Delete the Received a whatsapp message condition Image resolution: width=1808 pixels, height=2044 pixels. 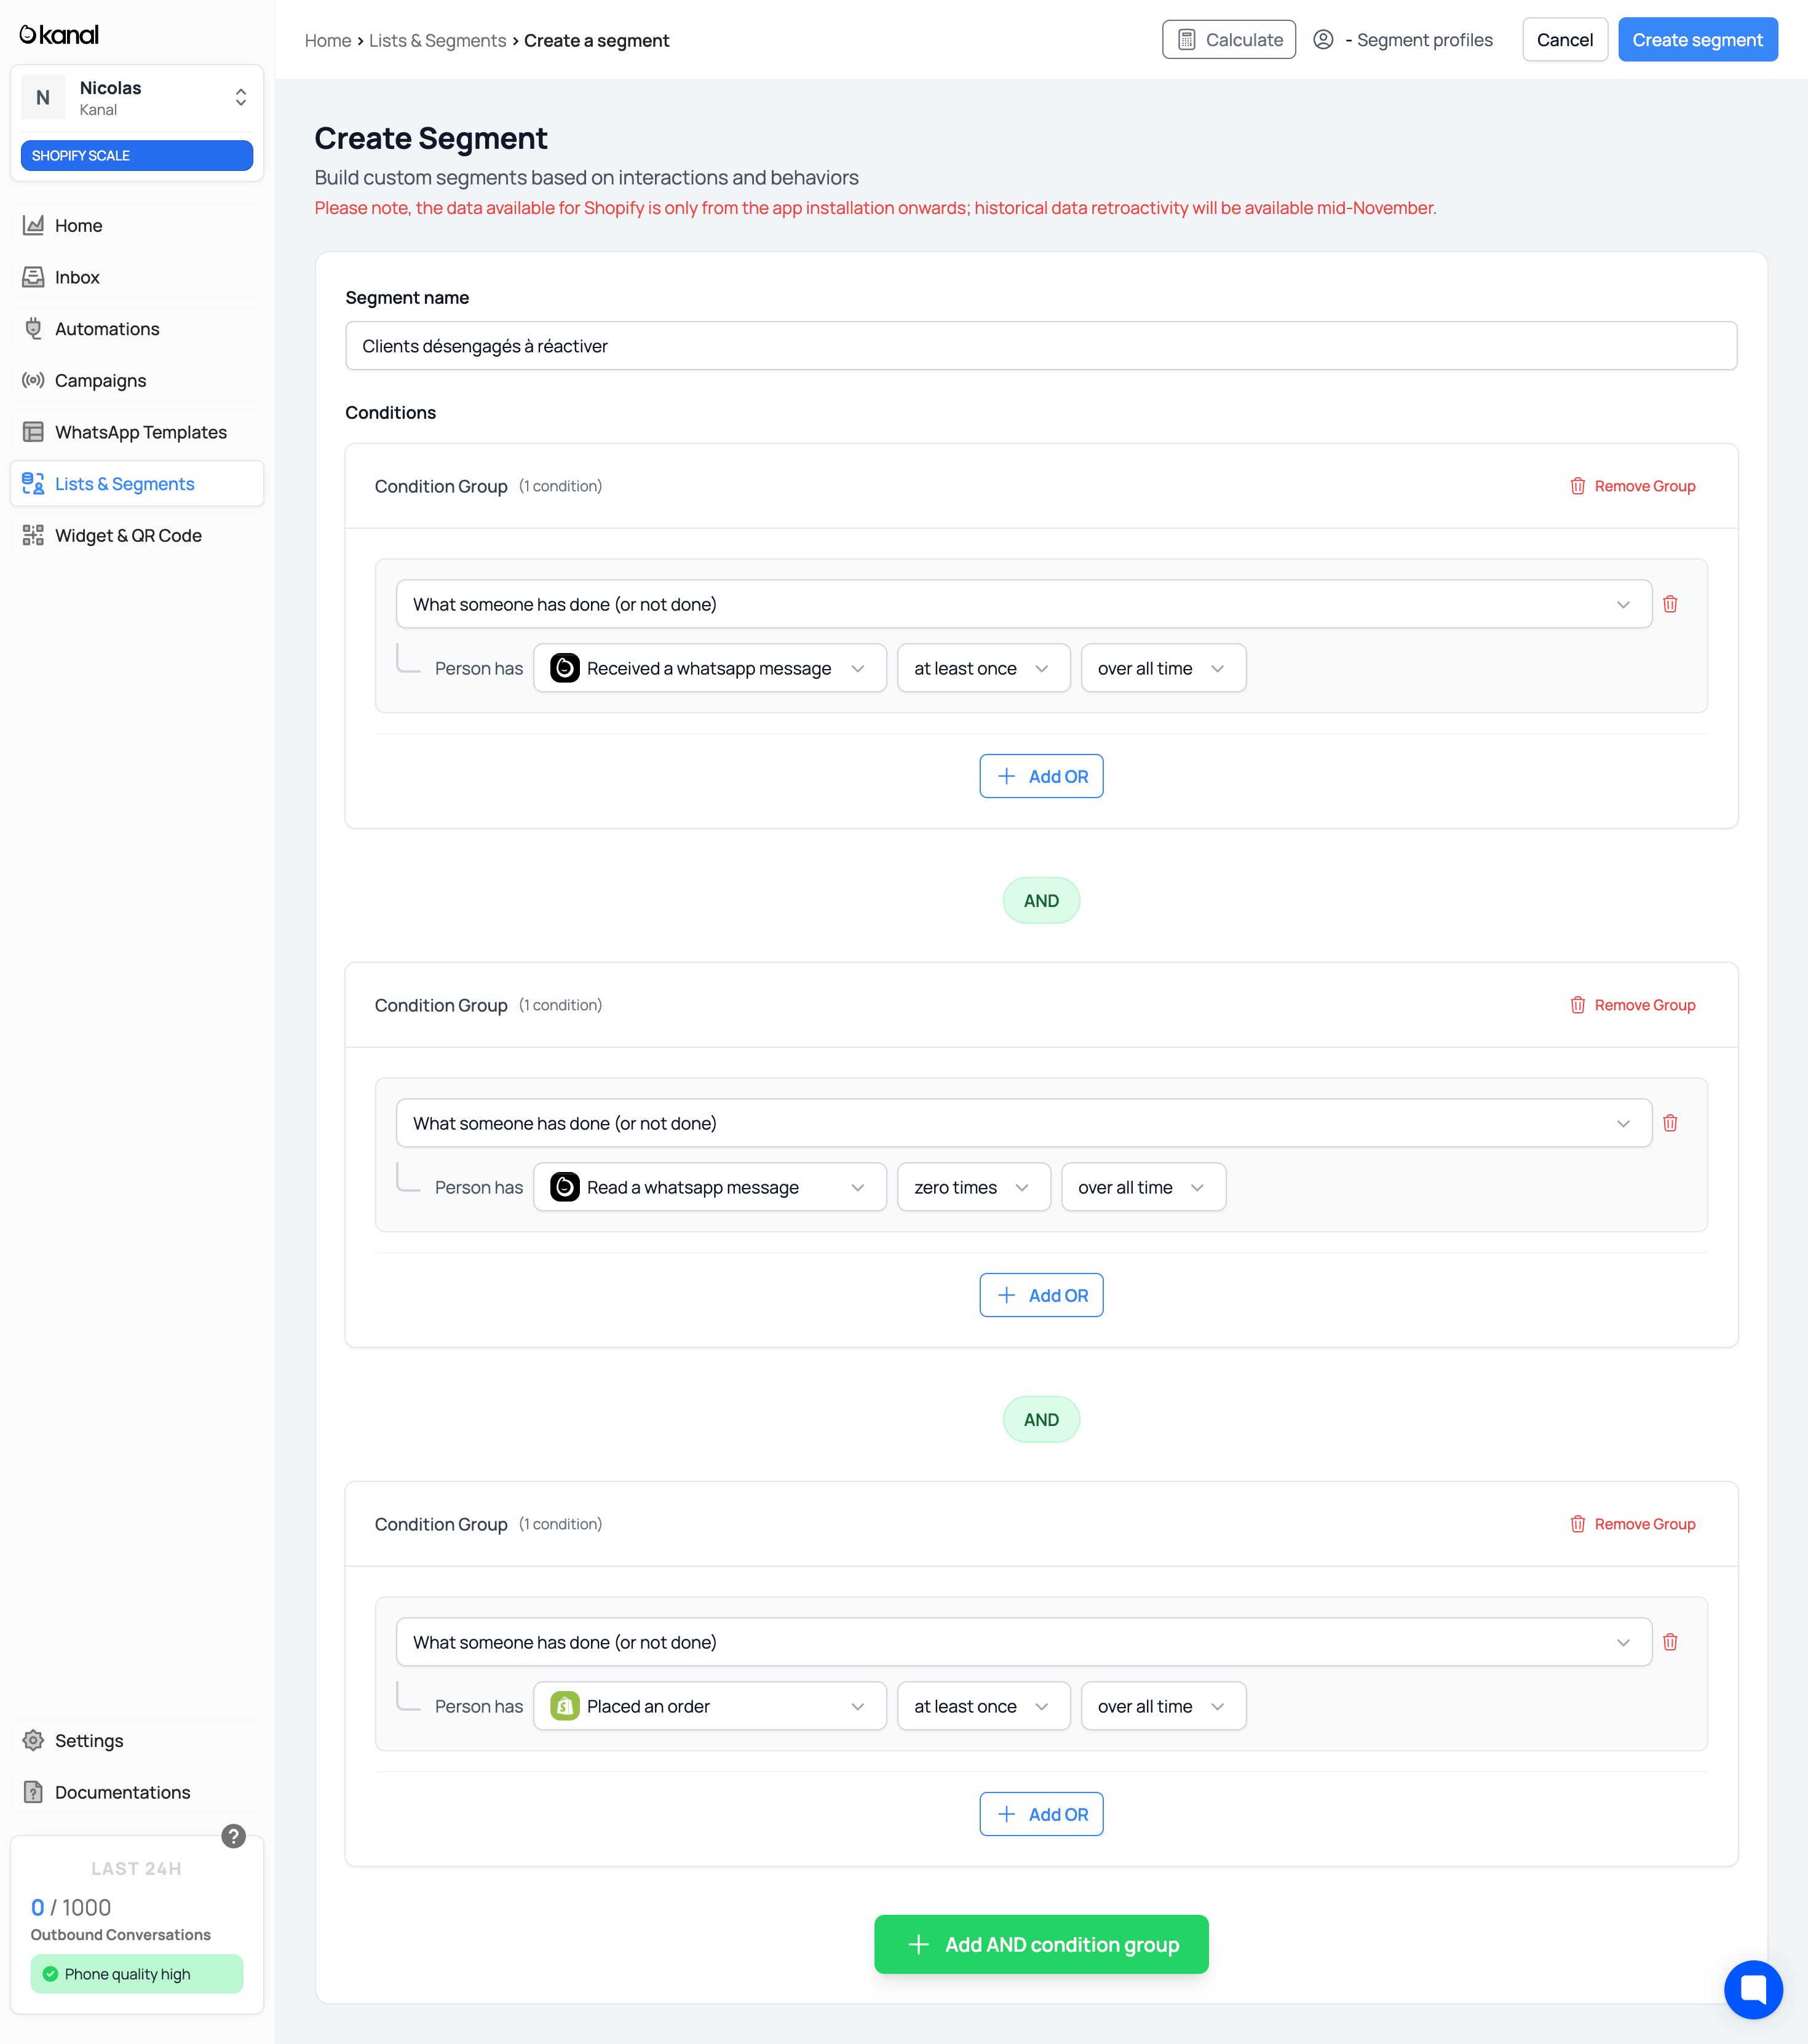point(1670,604)
